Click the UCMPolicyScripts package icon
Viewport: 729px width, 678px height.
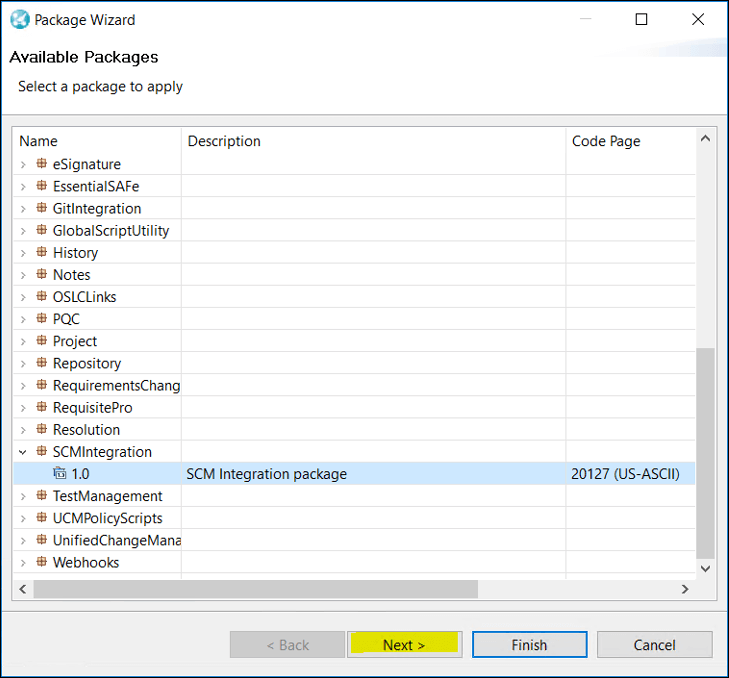(x=42, y=518)
